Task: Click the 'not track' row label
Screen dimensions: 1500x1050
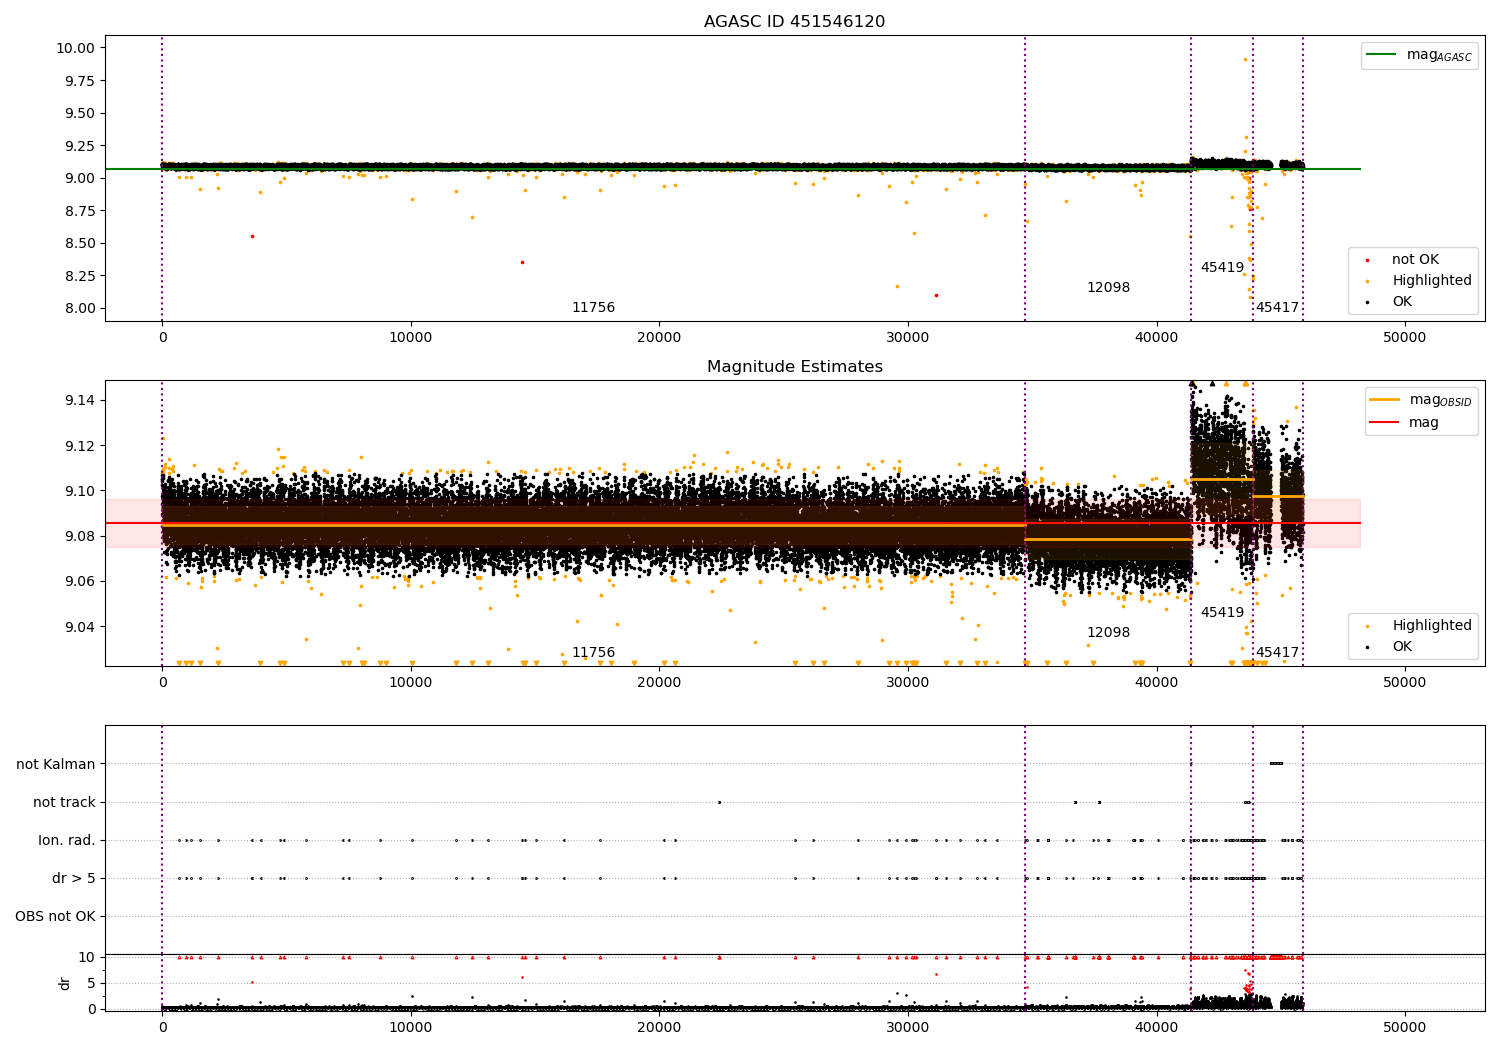Action: (x=64, y=803)
